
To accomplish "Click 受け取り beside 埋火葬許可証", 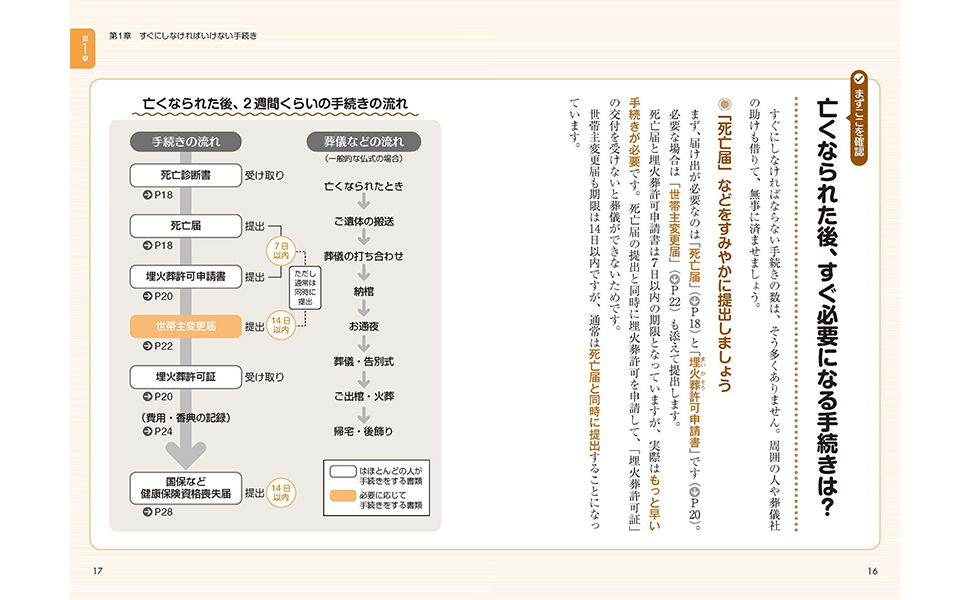I will [264, 377].
